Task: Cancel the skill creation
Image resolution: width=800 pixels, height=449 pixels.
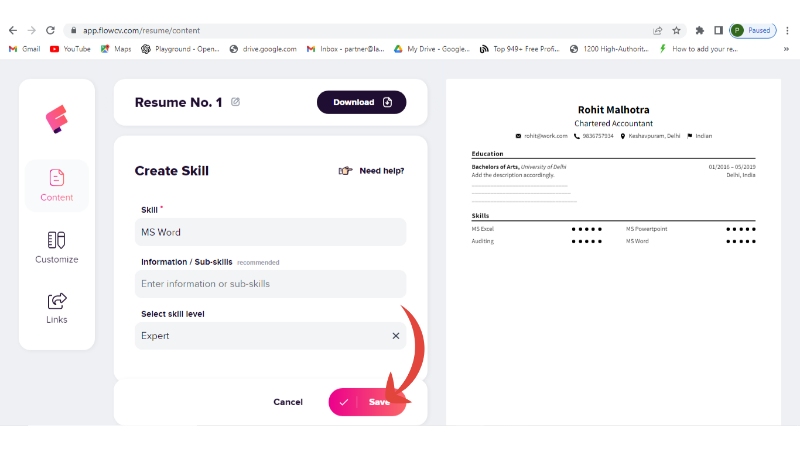Action: [x=288, y=402]
